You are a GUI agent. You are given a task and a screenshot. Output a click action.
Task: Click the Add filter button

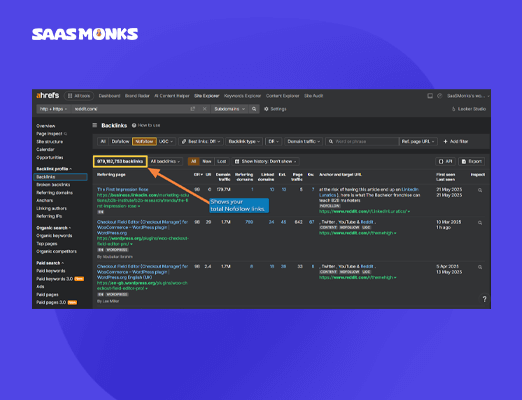pos(456,142)
